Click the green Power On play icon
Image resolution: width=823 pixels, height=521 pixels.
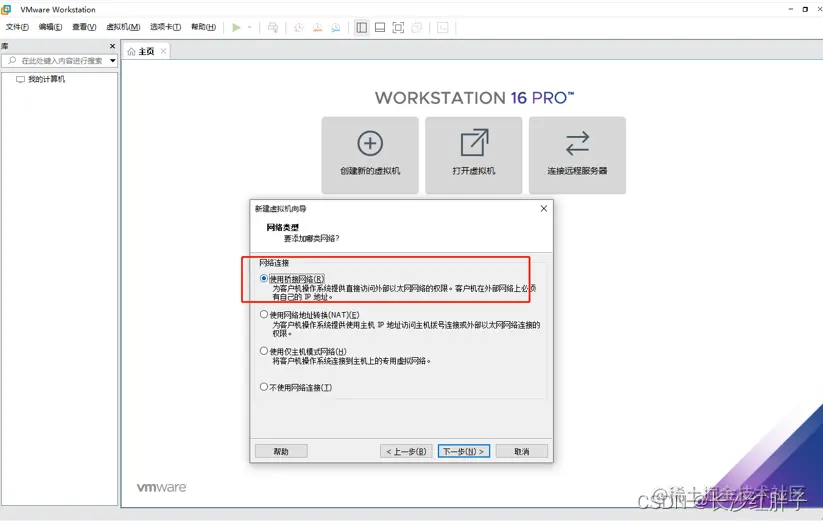pos(236,27)
